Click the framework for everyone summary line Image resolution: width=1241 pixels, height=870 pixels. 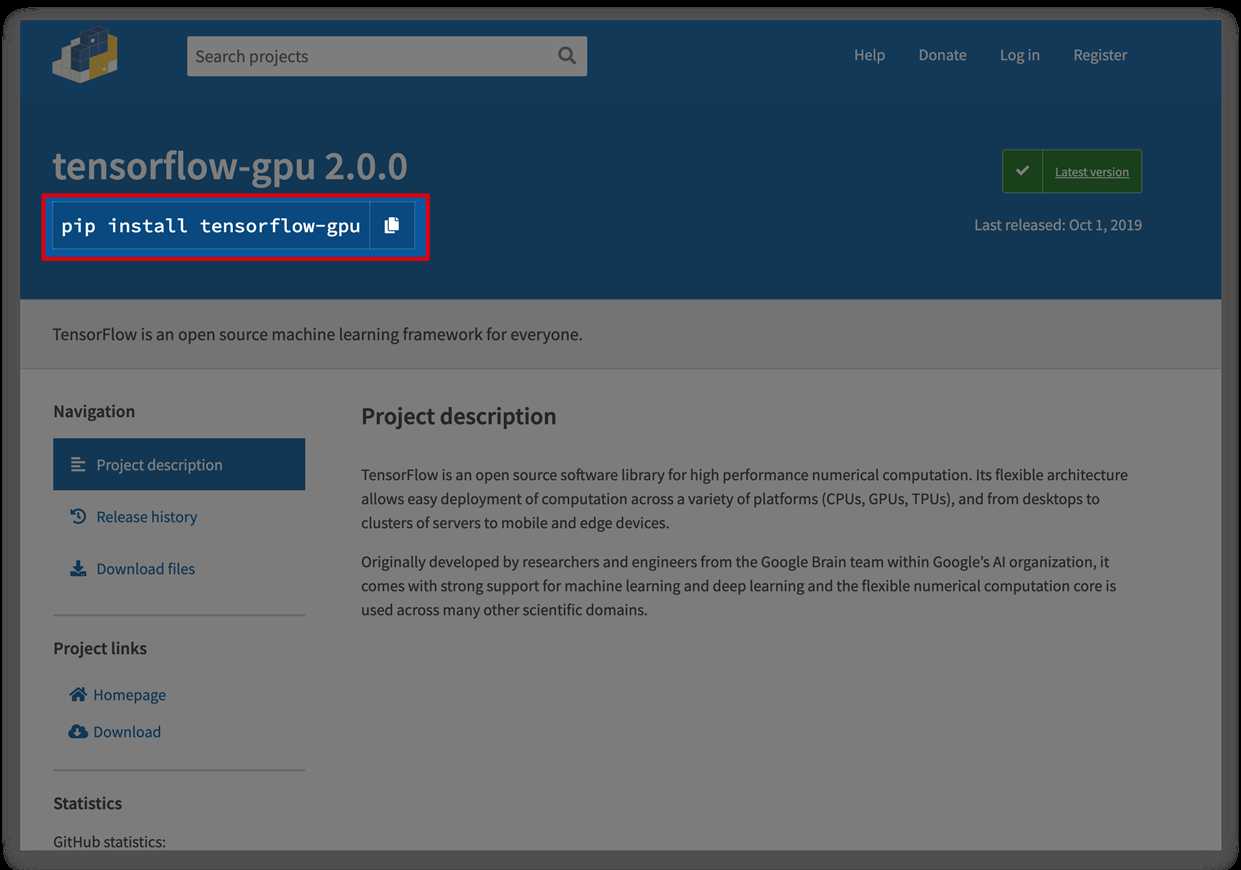click(318, 334)
